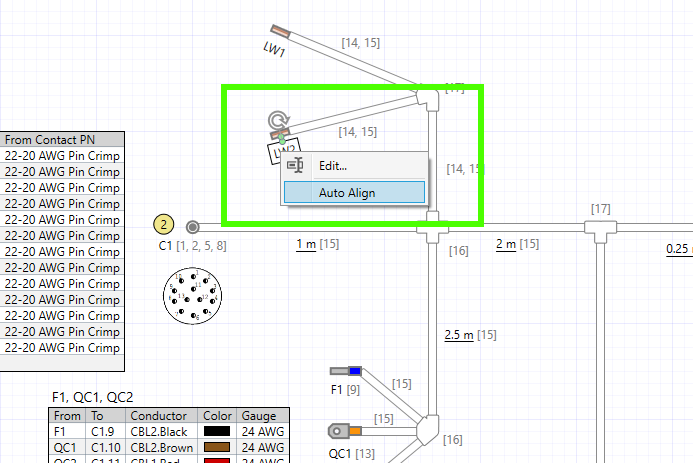Click the 2 m length label
This screenshot has width=693, height=463.
point(506,244)
